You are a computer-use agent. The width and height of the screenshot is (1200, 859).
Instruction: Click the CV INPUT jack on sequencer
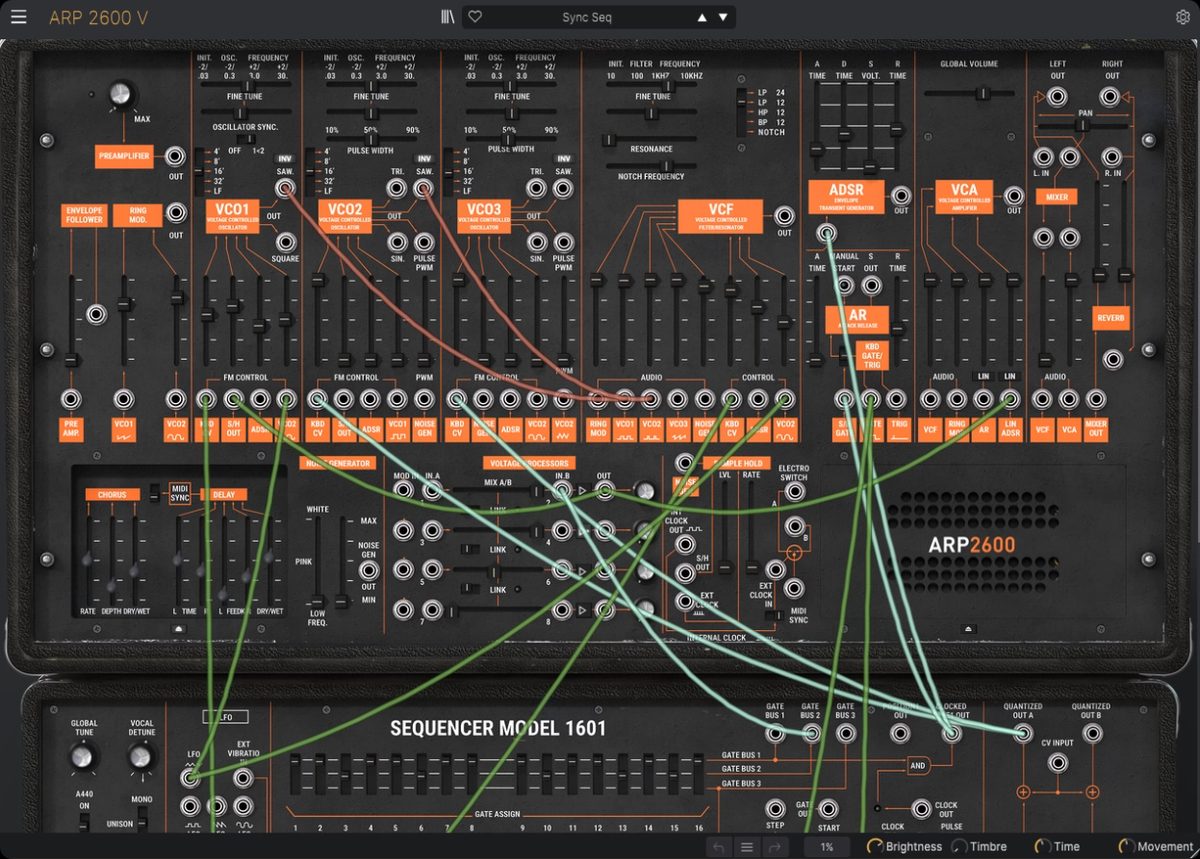point(1057,764)
